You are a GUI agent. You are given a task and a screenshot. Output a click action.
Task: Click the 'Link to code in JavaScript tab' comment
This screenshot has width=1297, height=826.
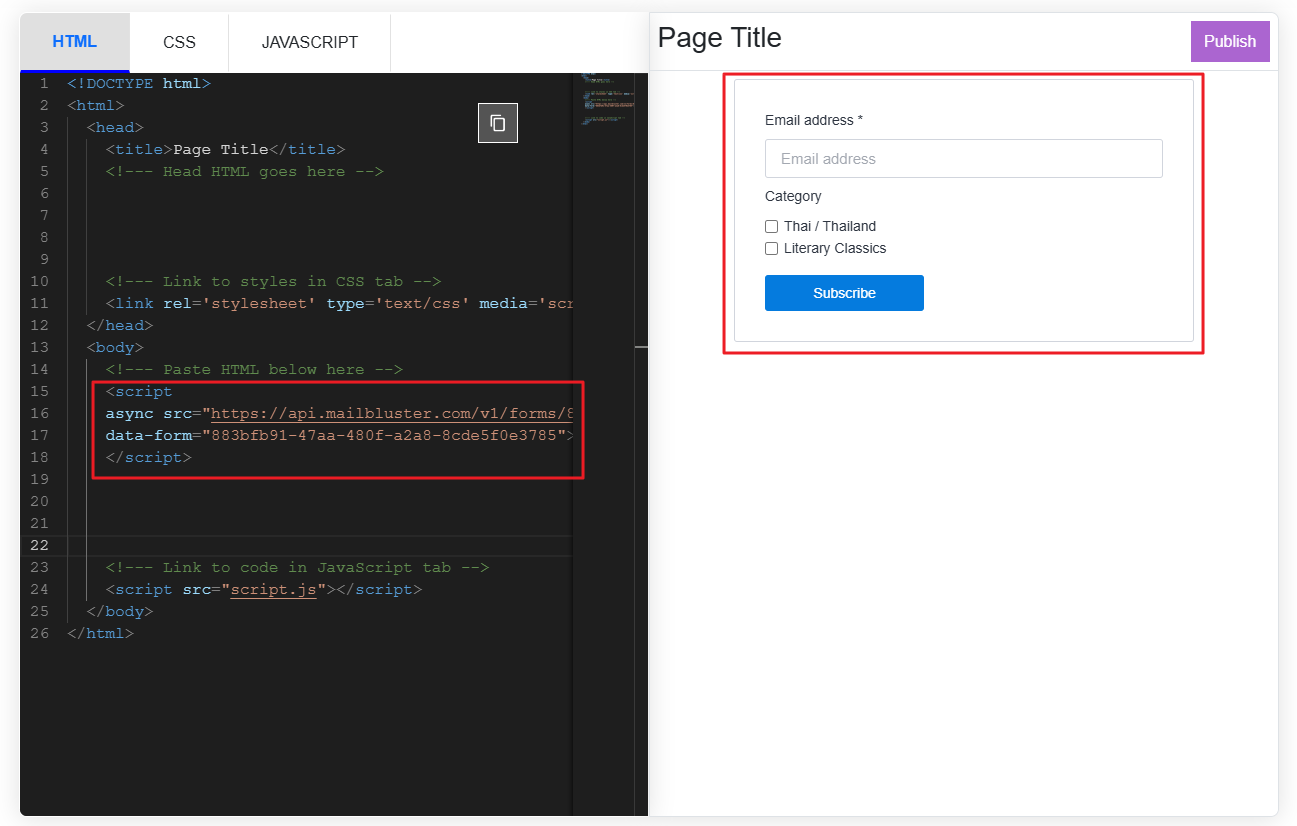coord(297,567)
